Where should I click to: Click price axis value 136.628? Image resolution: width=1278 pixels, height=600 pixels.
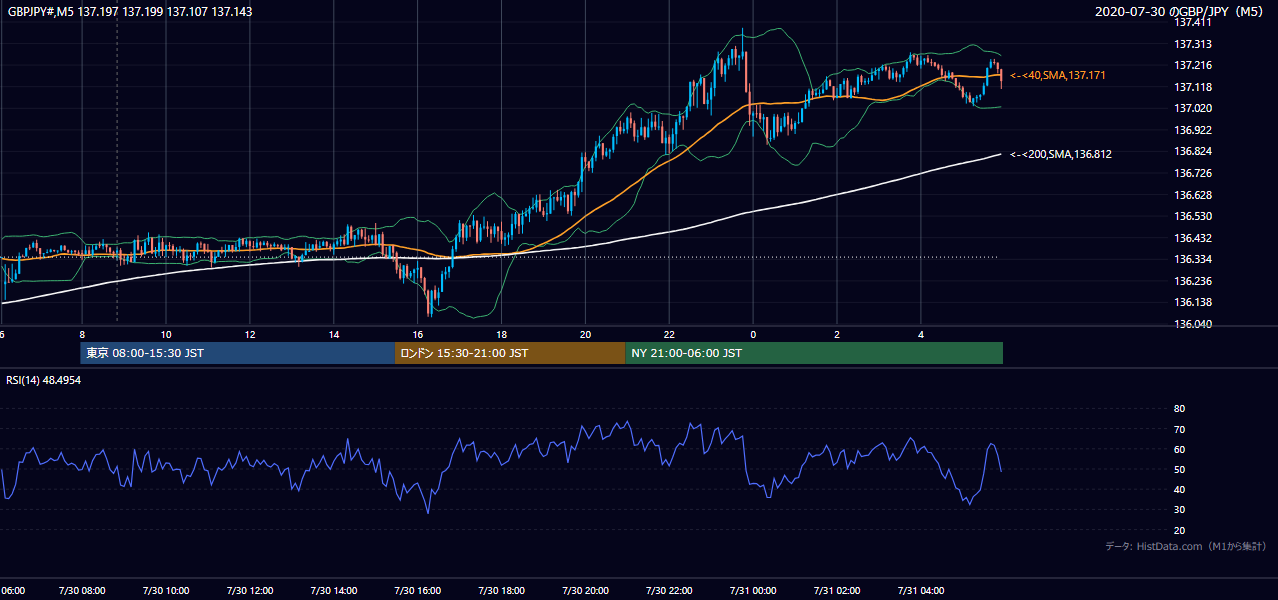(x=1193, y=195)
